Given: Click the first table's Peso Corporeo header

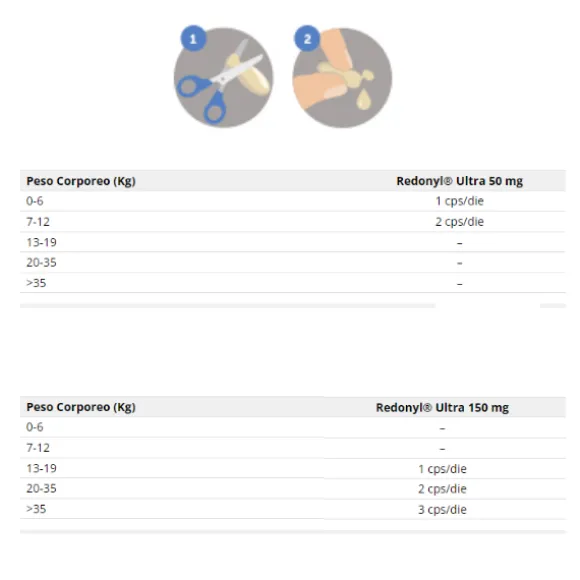Looking at the screenshot, I should tap(81, 181).
